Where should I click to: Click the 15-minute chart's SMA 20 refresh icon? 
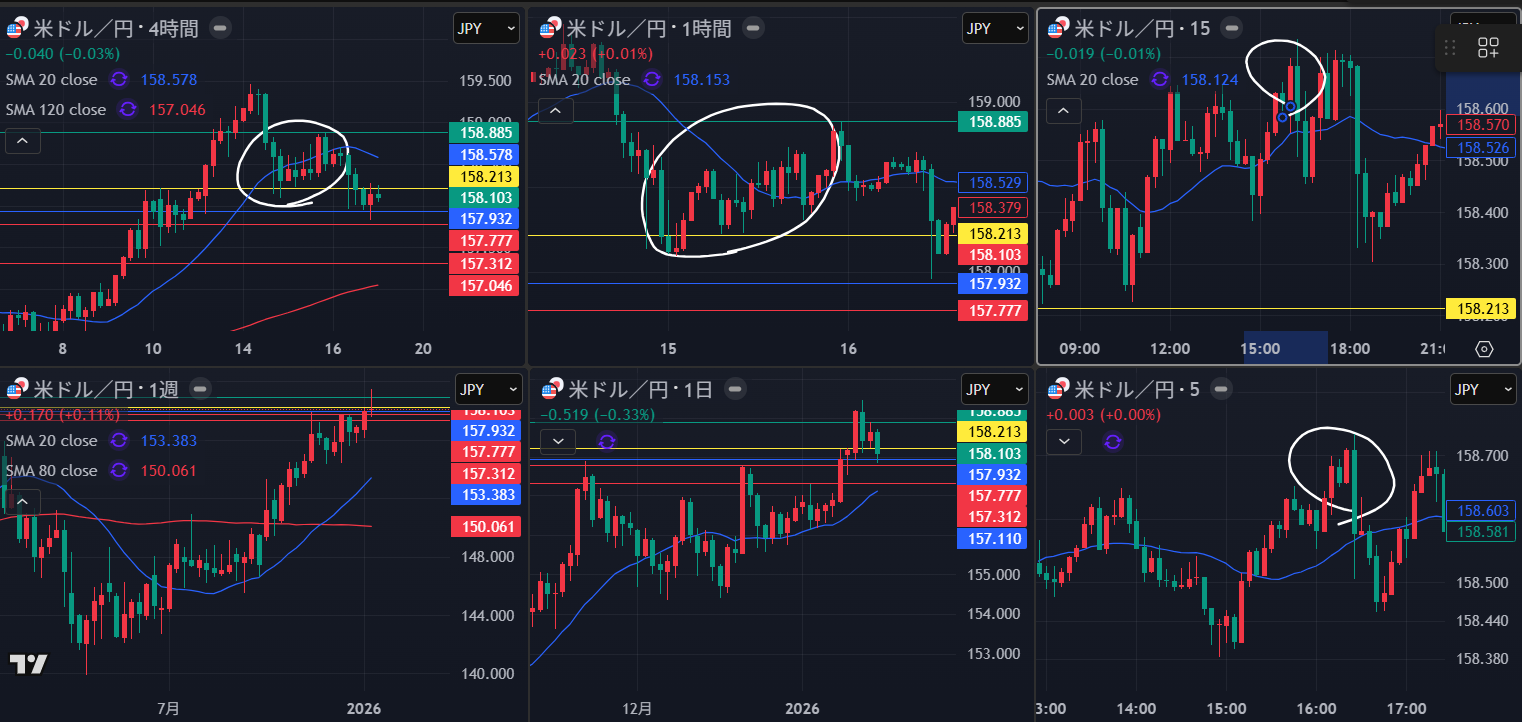click(x=1160, y=79)
